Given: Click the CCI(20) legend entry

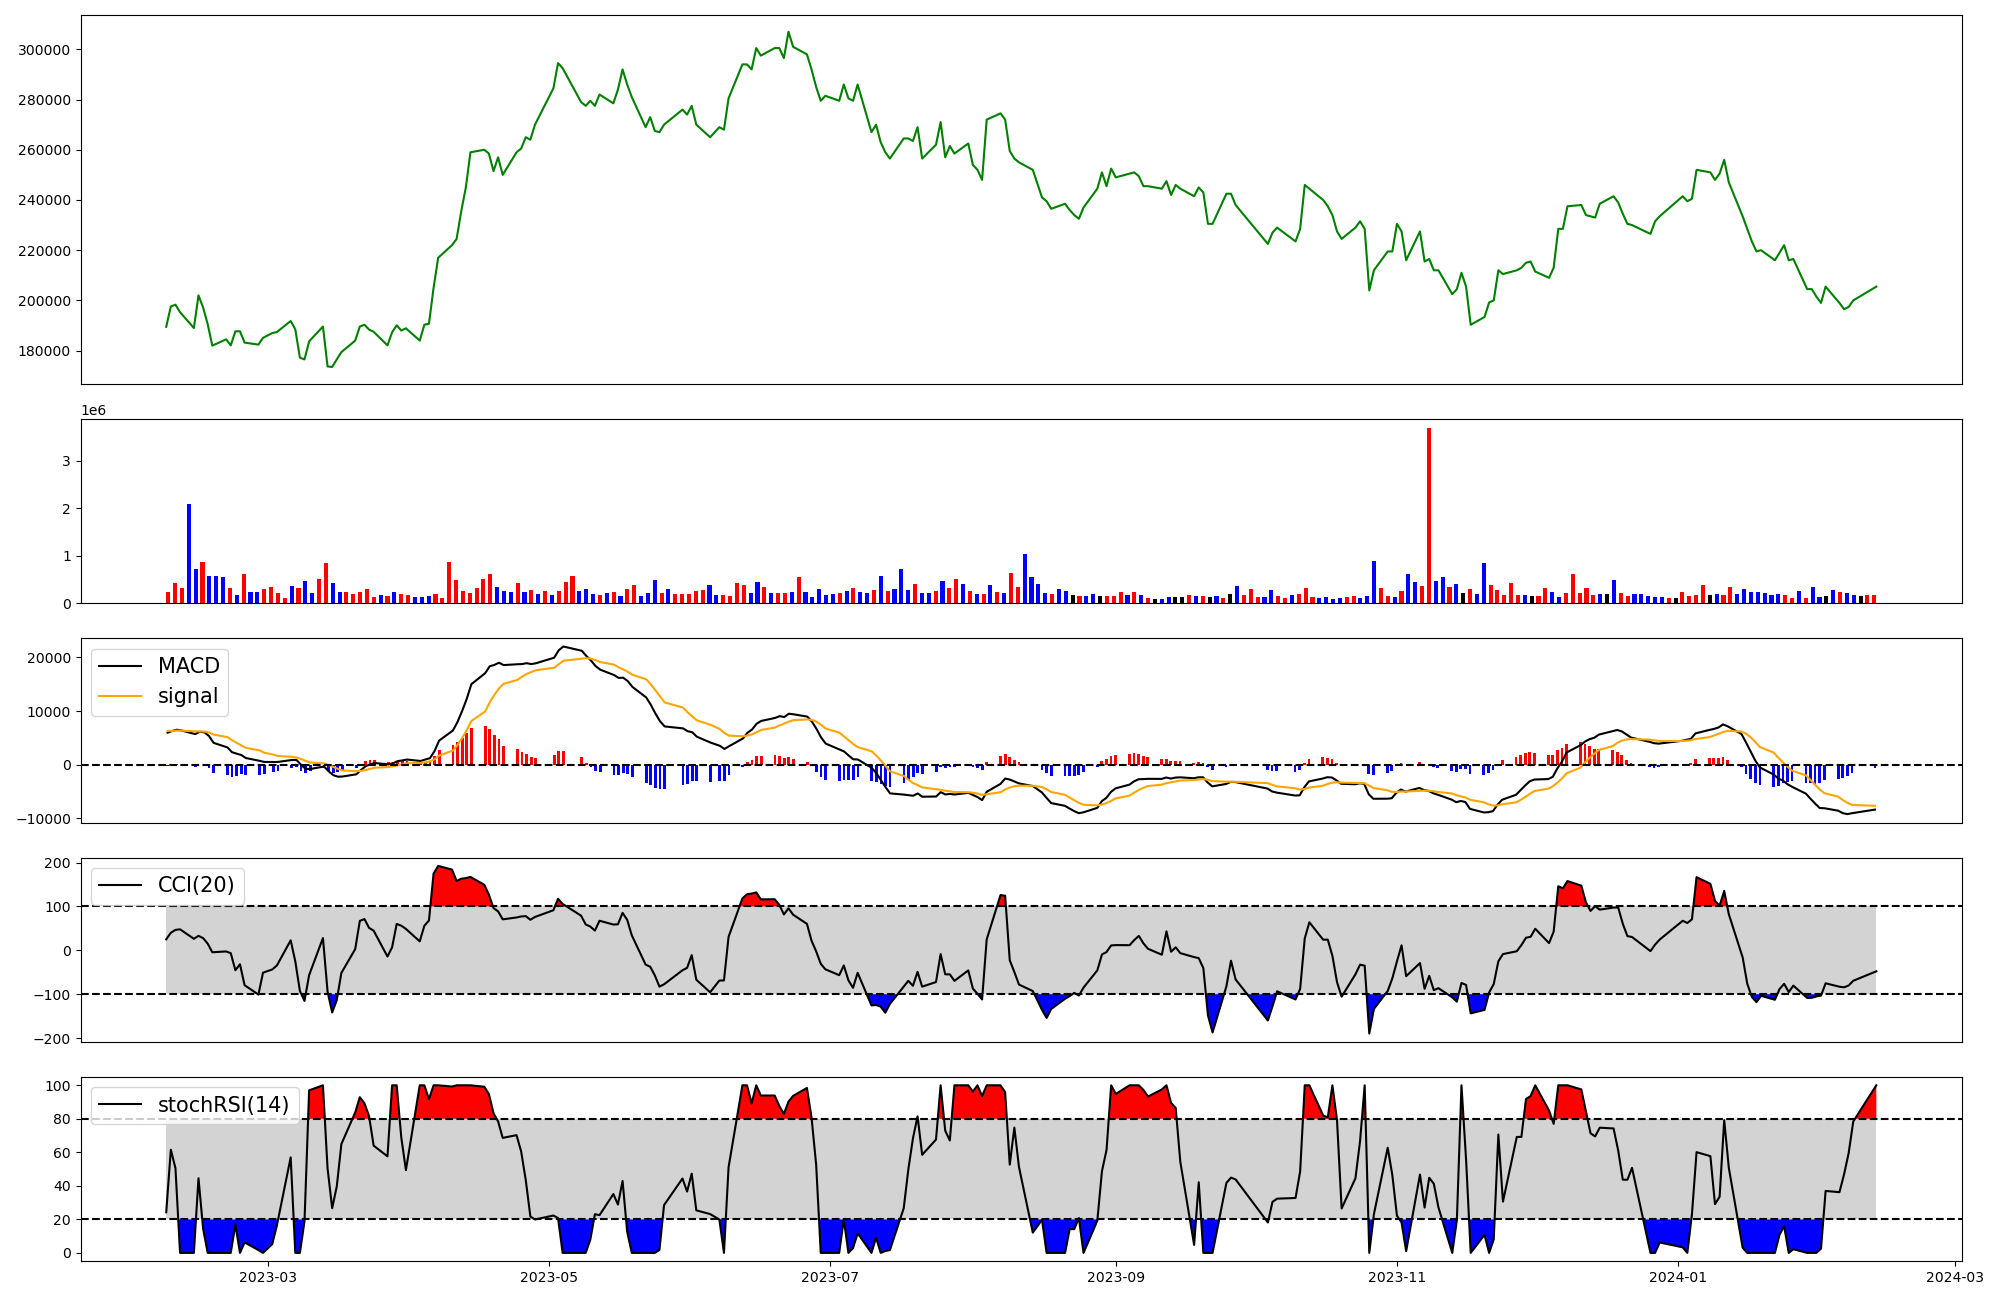Looking at the screenshot, I should pyautogui.click(x=195, y=885).
